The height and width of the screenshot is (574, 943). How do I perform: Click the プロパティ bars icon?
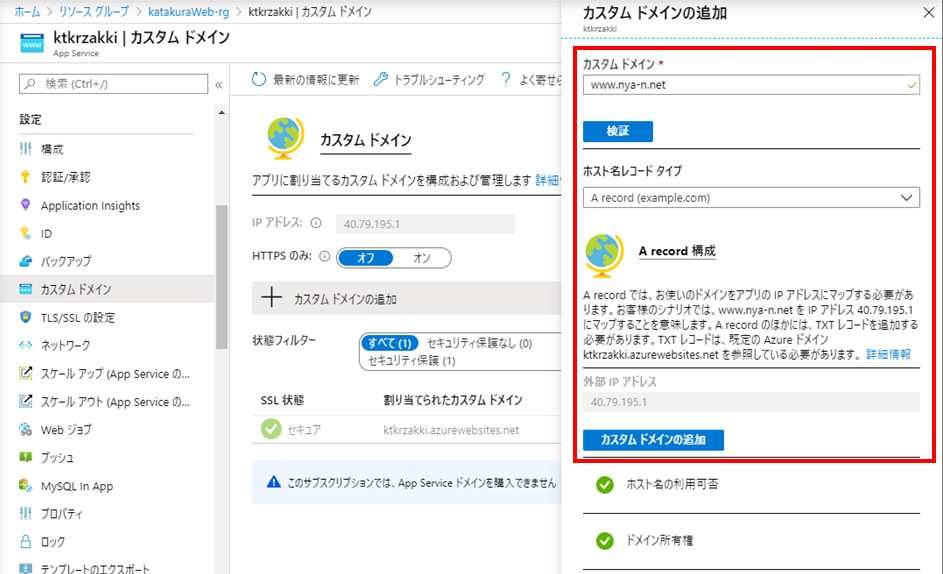coord(25,513)
